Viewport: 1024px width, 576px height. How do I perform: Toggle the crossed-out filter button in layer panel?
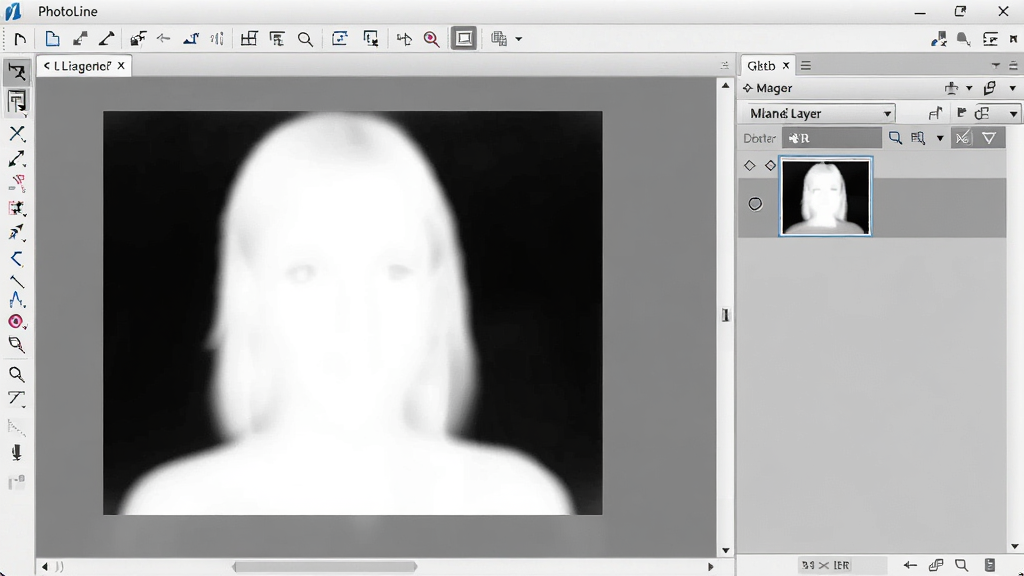[x=962, y=138]
